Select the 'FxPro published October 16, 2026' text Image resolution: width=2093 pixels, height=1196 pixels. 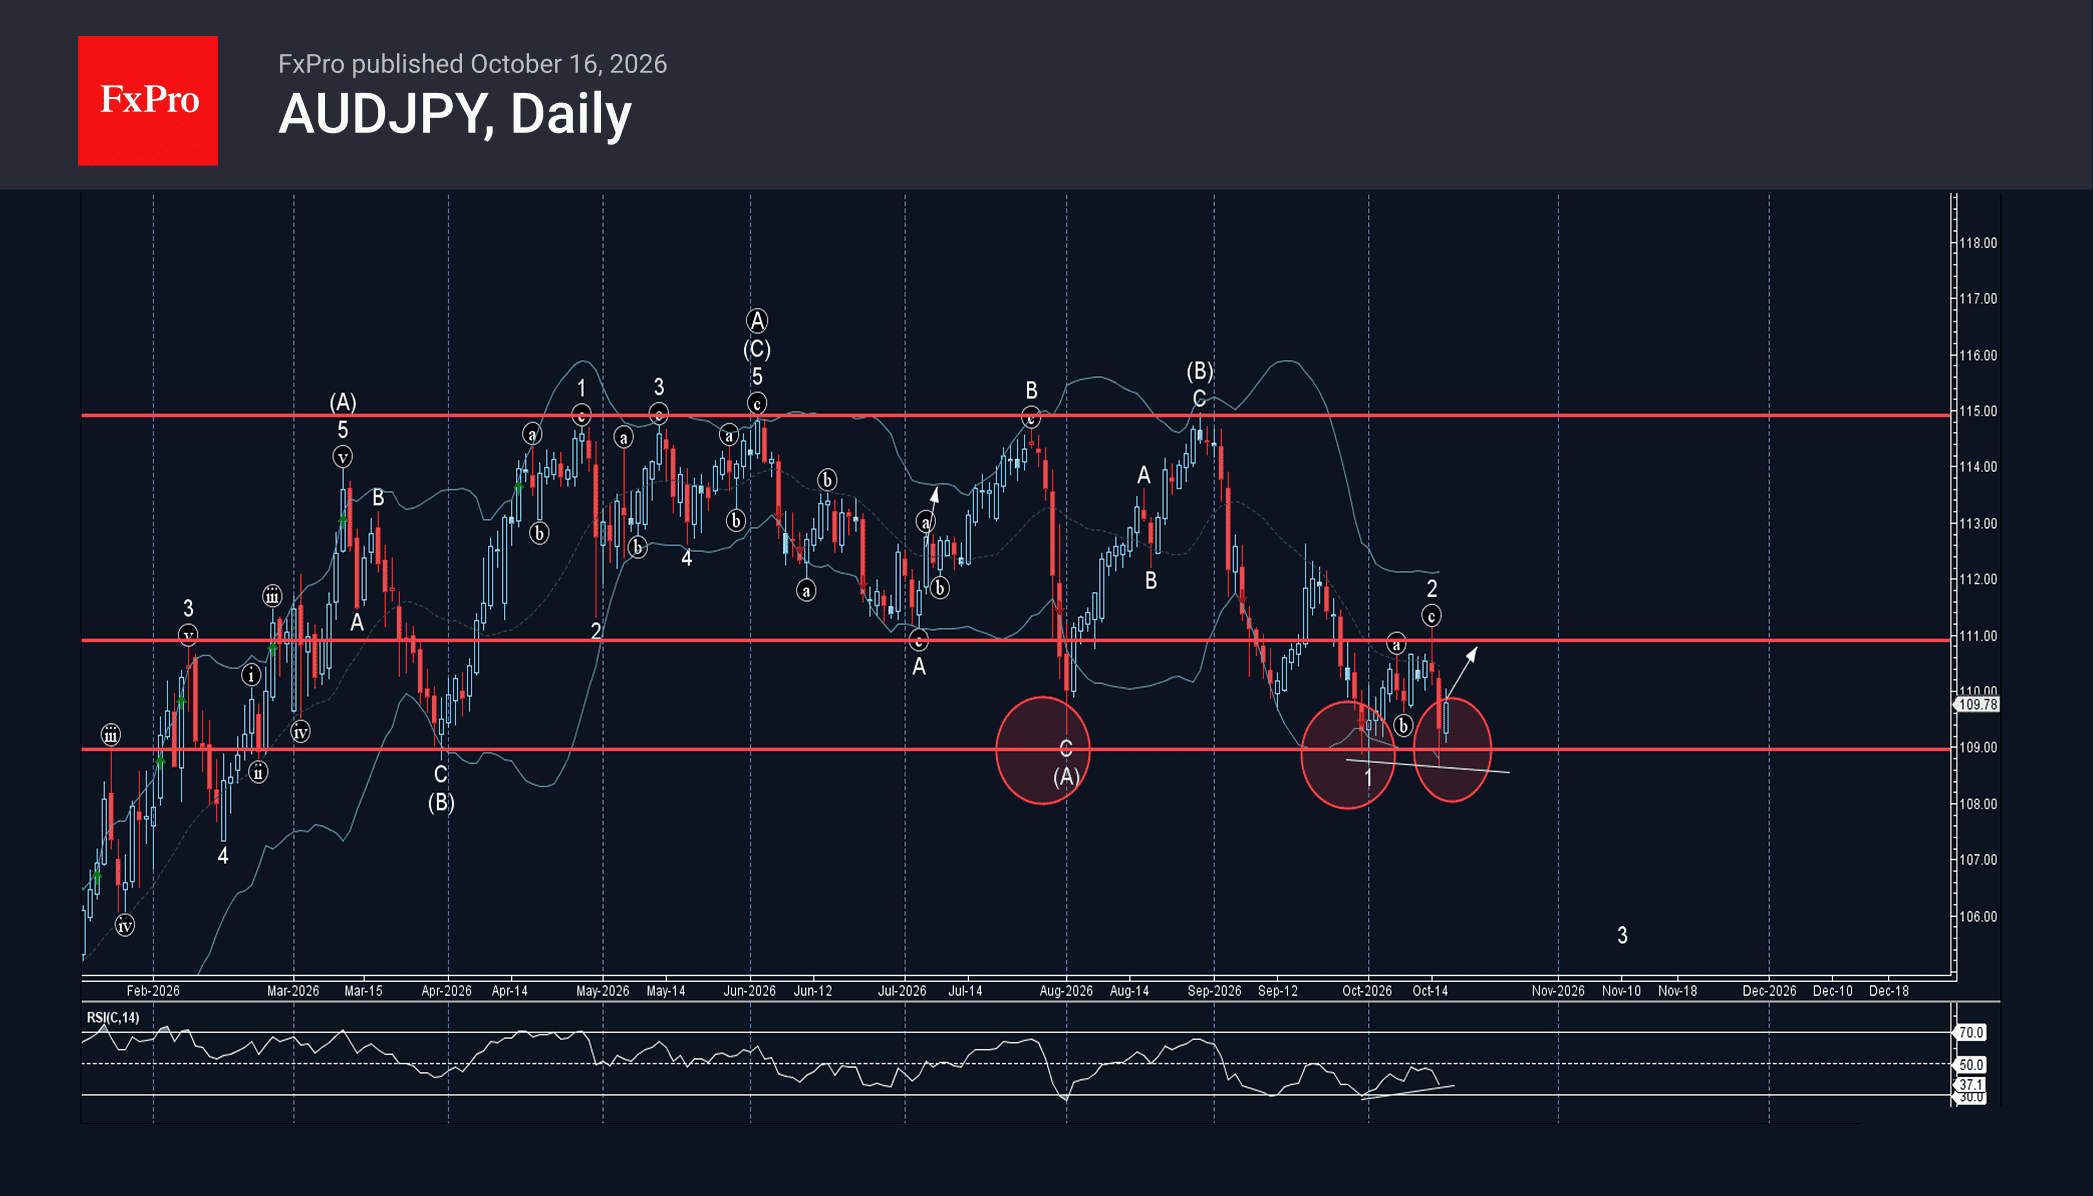[472, 64]
